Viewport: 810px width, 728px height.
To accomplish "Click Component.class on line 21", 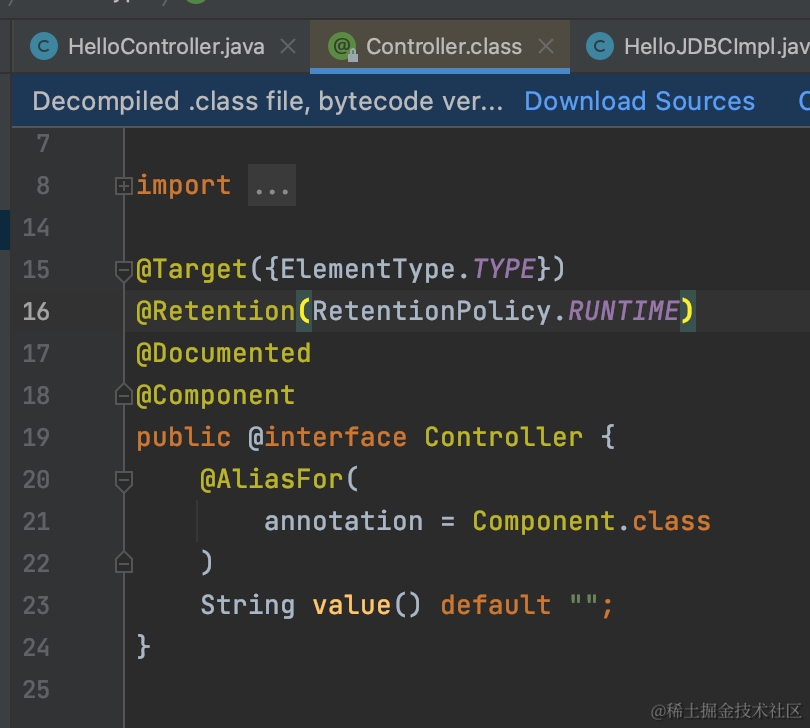I will coord(591,521).
